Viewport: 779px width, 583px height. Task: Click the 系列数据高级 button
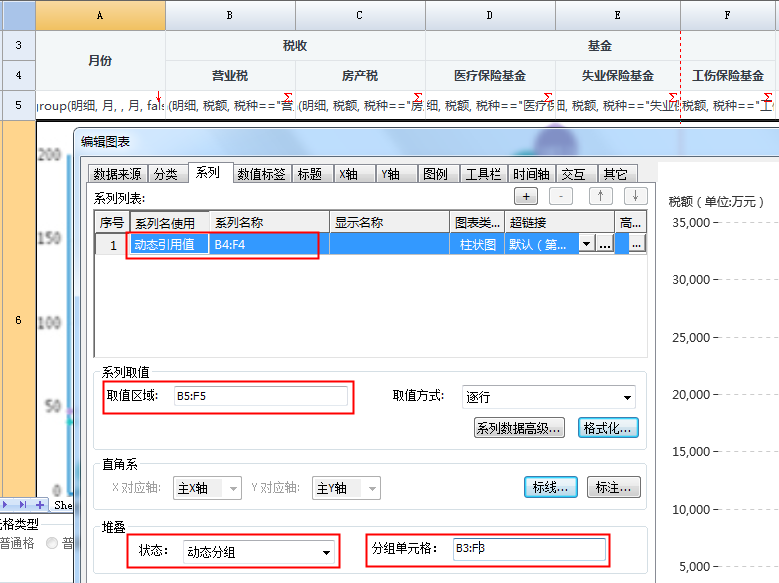pos(519,428)
